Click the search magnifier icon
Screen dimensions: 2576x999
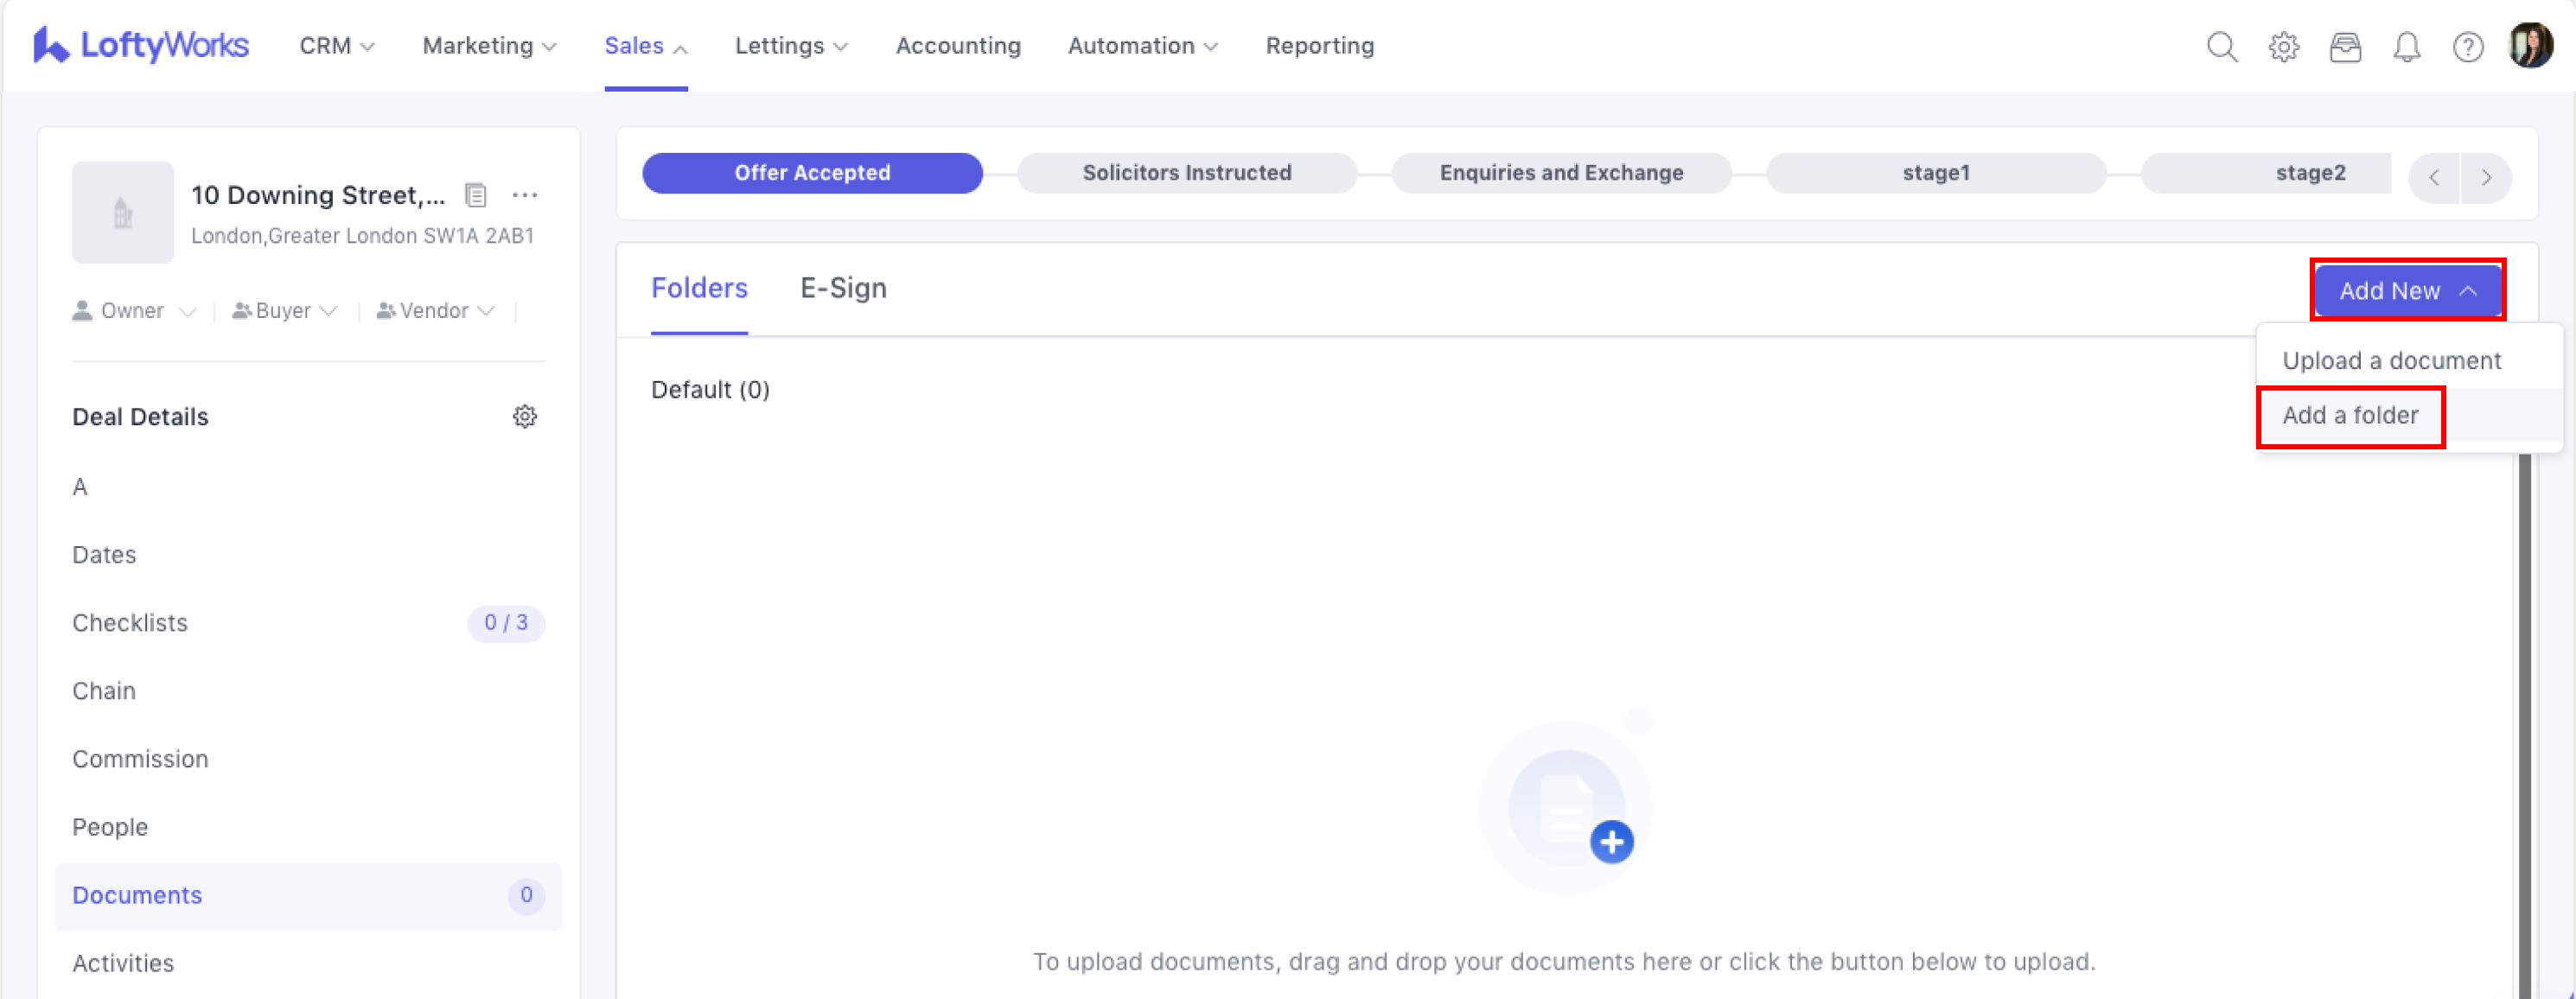[2221, 47]
